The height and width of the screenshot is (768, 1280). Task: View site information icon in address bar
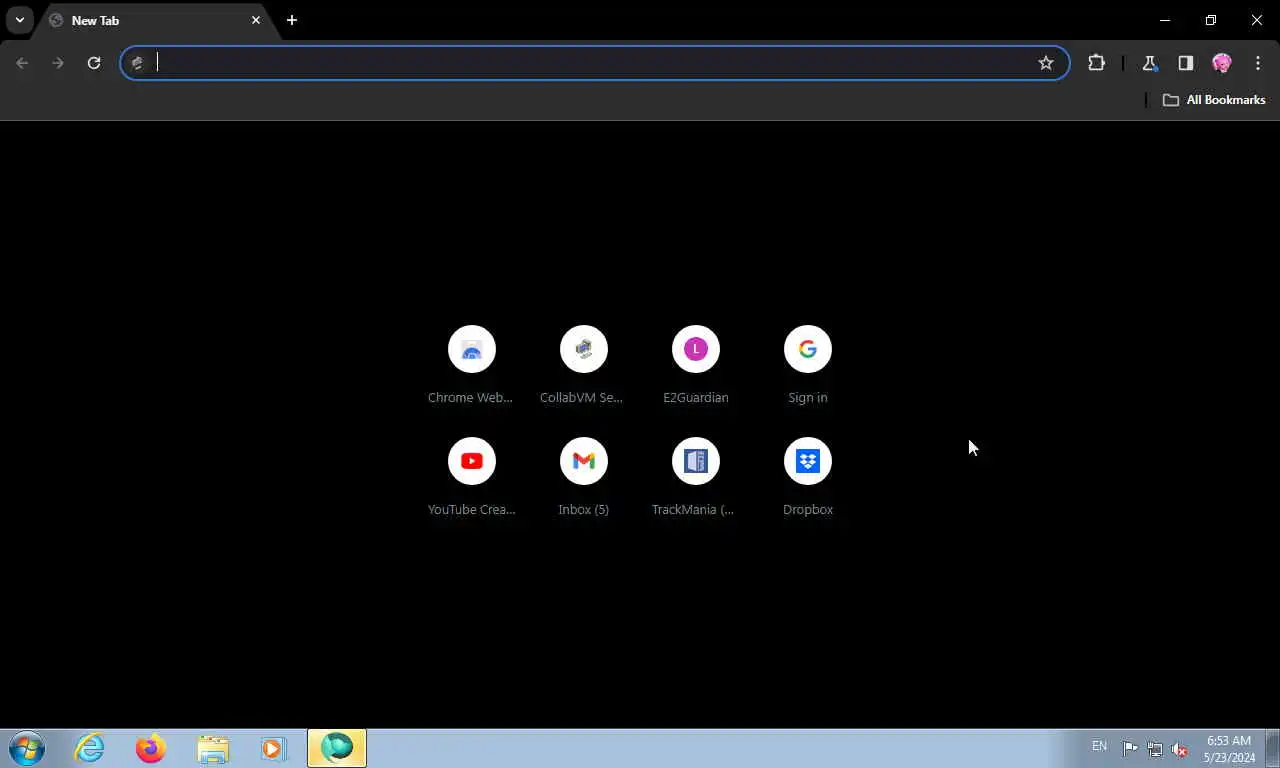click(x=138, y=63)
